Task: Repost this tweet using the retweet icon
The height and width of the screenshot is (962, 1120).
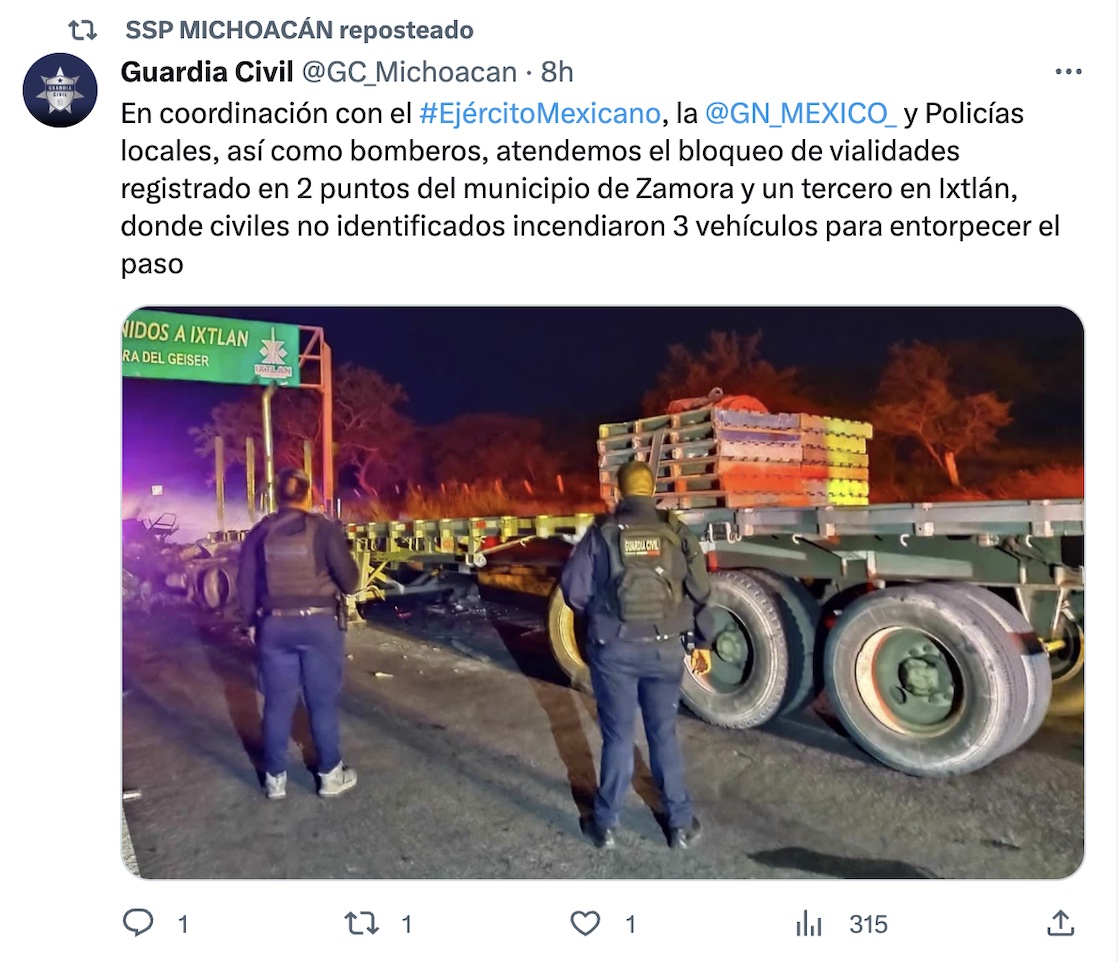Action: (362, 923)
